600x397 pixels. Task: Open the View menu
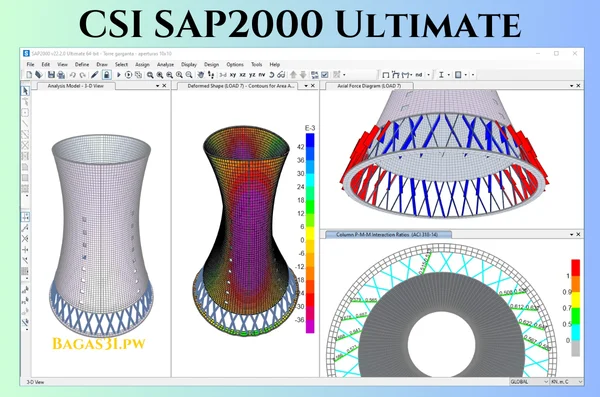(62, 64)
